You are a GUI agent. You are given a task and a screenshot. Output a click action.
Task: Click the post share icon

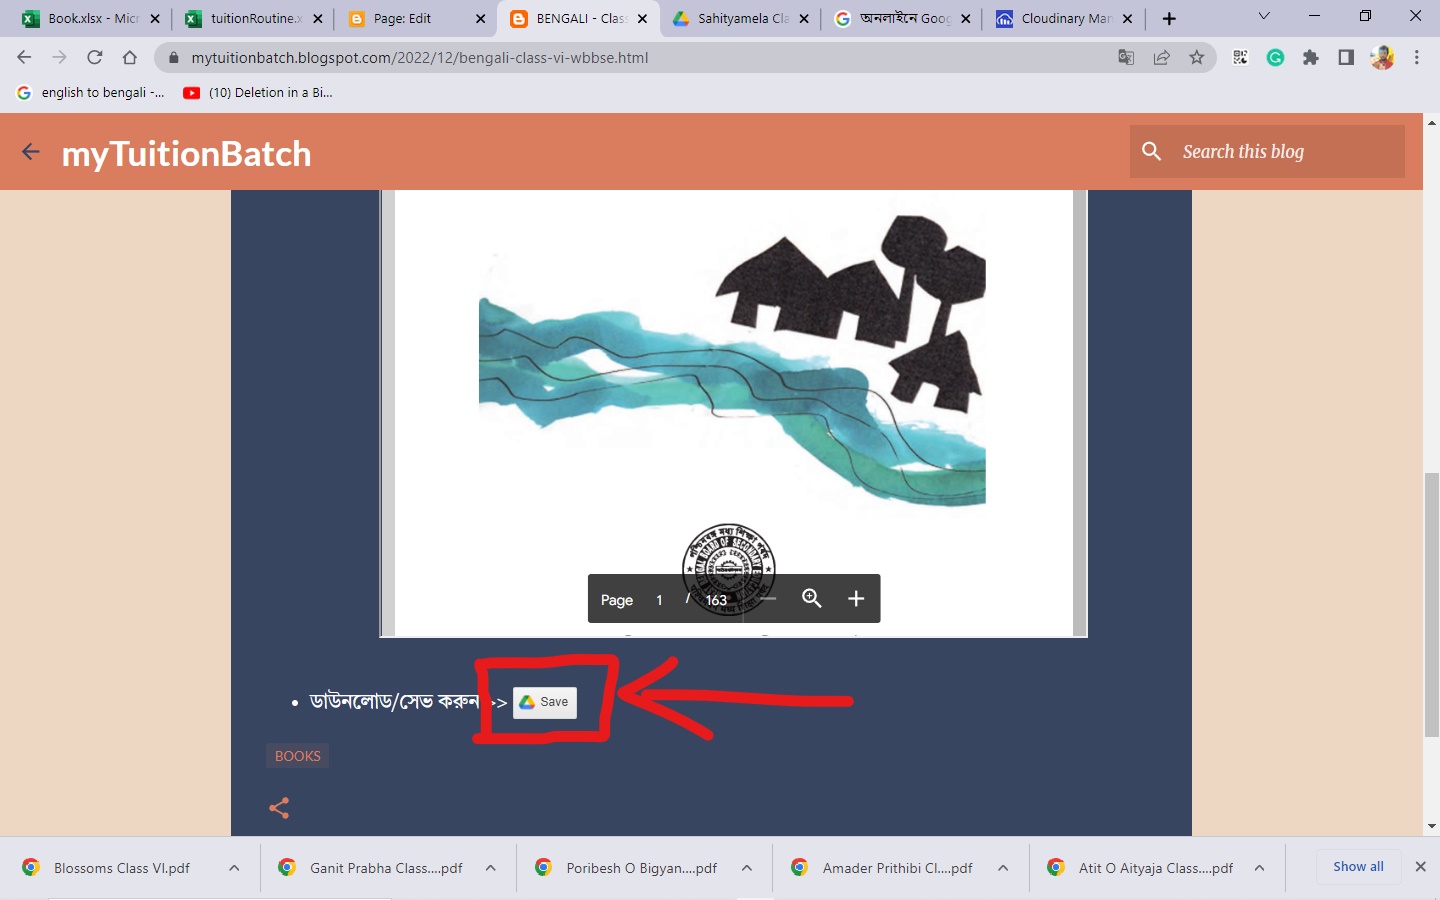coord(279,808)
